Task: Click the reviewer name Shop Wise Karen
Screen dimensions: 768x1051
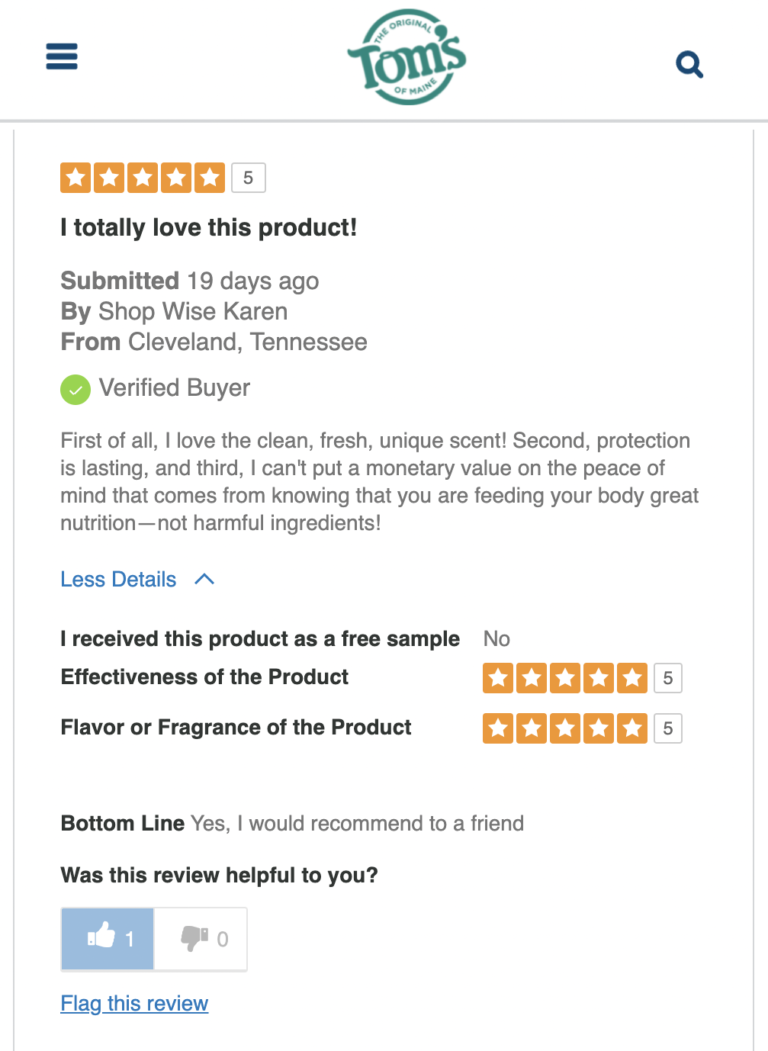Action: (193, 312)
